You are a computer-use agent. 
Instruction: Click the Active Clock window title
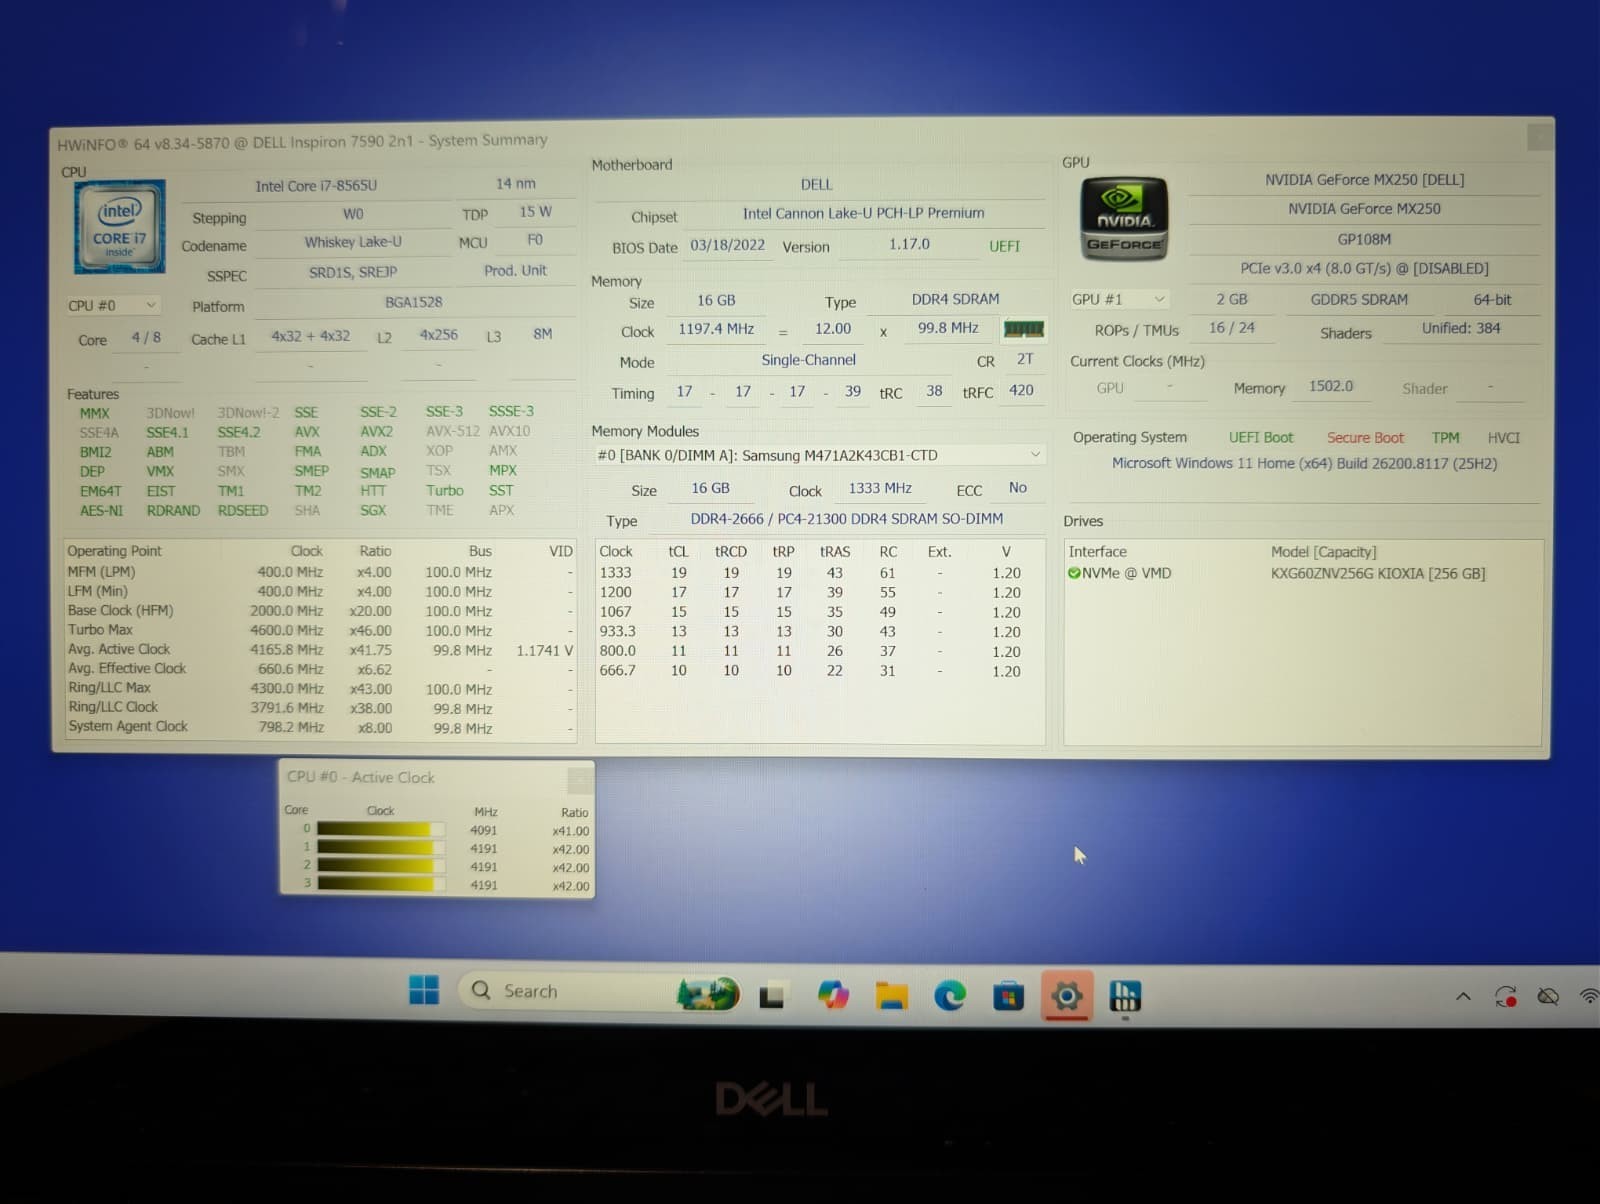361,777
